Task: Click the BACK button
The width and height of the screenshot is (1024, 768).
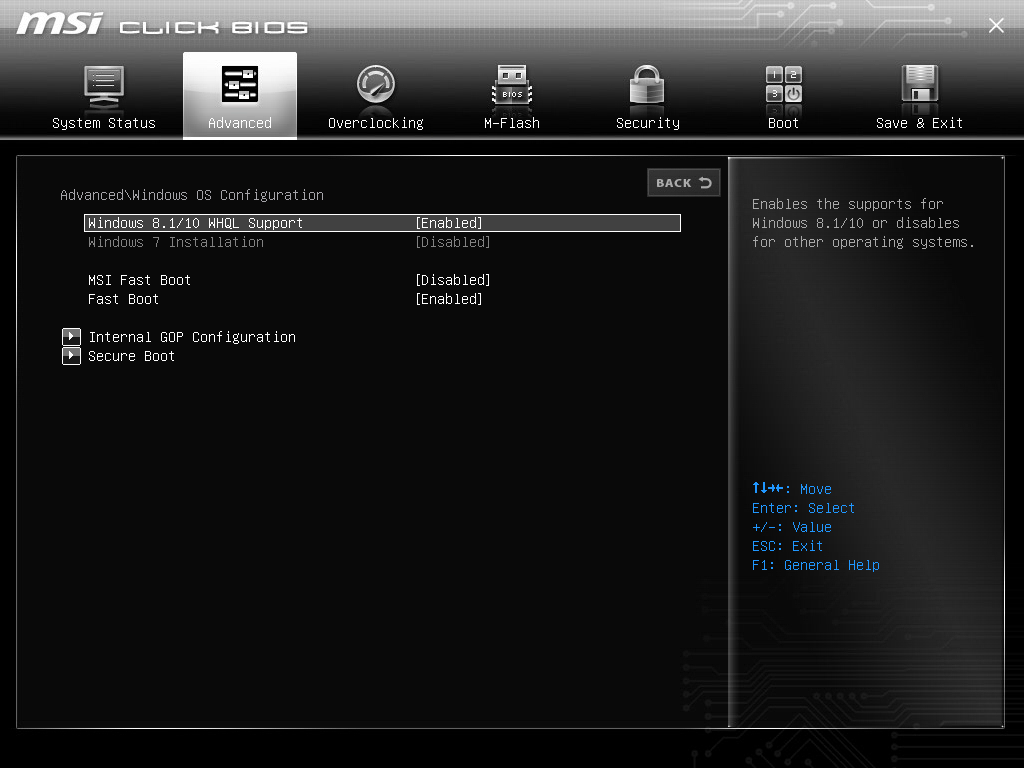Action: coord(684,183)
